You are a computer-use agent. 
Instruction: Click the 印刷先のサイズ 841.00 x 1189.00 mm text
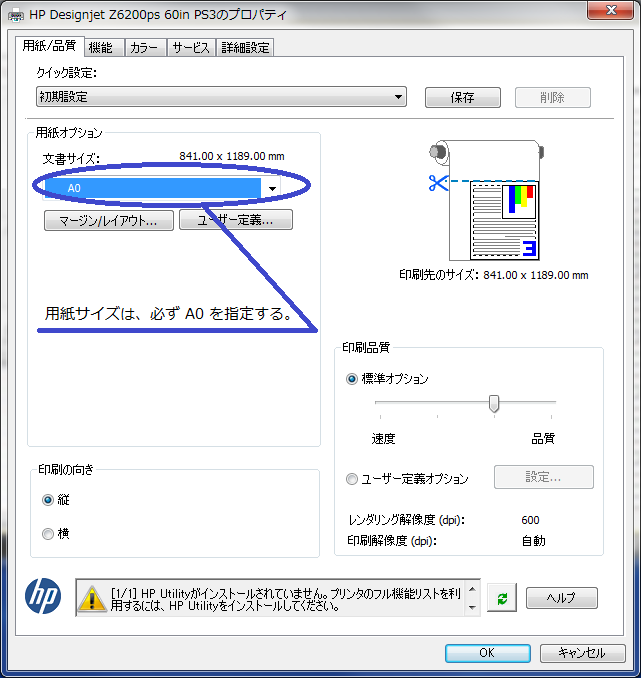494,275
